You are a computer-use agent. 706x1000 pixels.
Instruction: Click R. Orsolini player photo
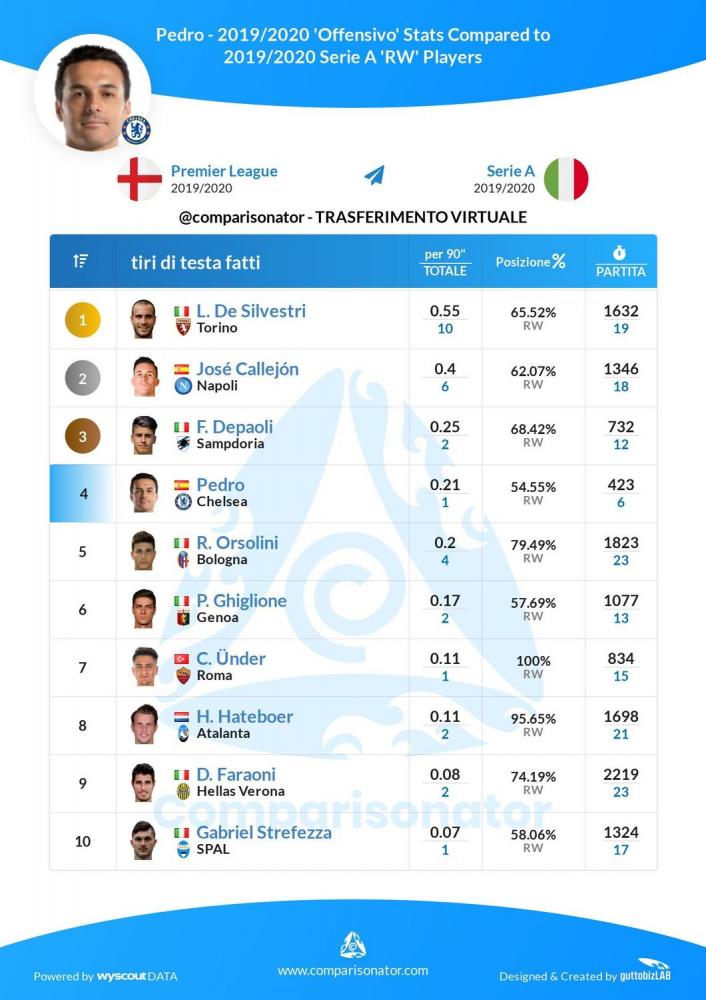(x=143, y=550)
